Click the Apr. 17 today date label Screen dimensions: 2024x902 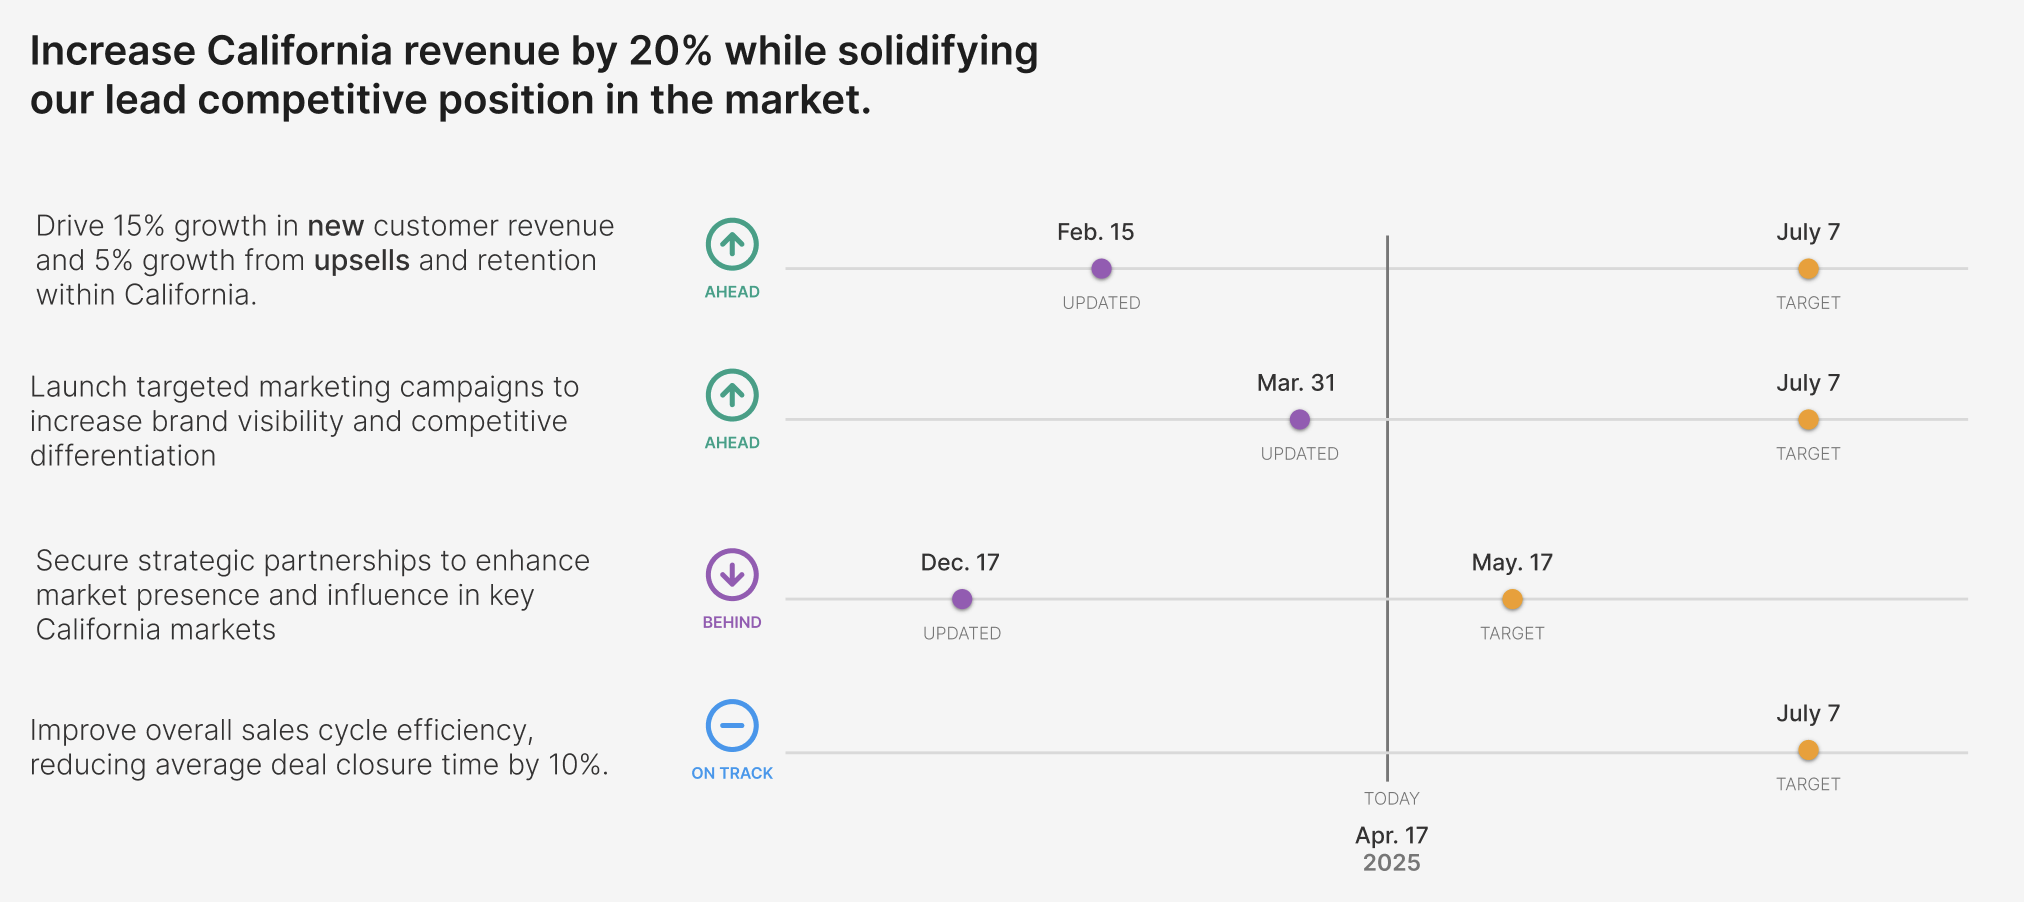point(1391,836)
